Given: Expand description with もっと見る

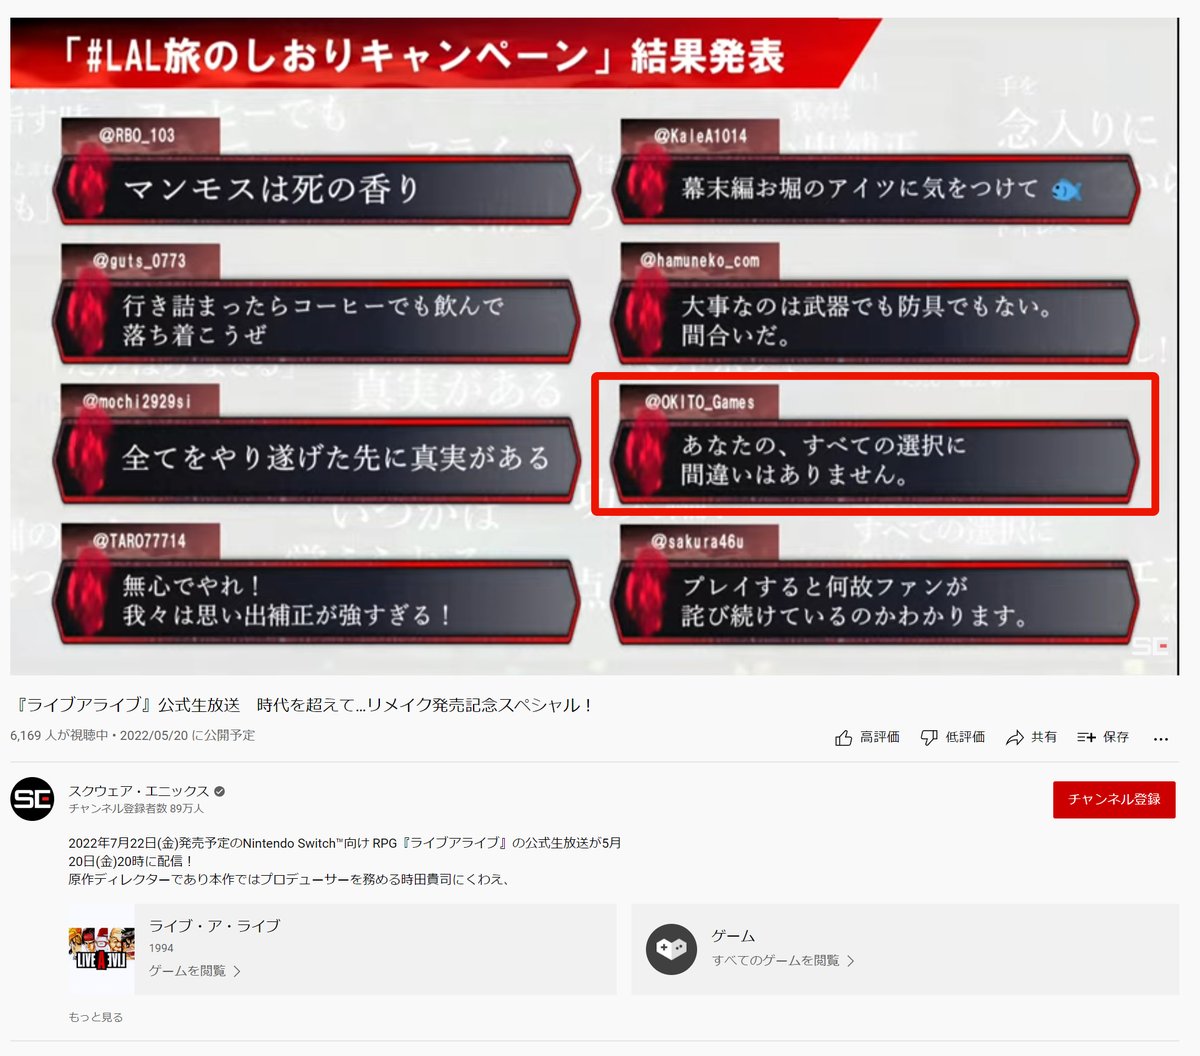Looking at the screenshot, I should [x=96, y=1017].
